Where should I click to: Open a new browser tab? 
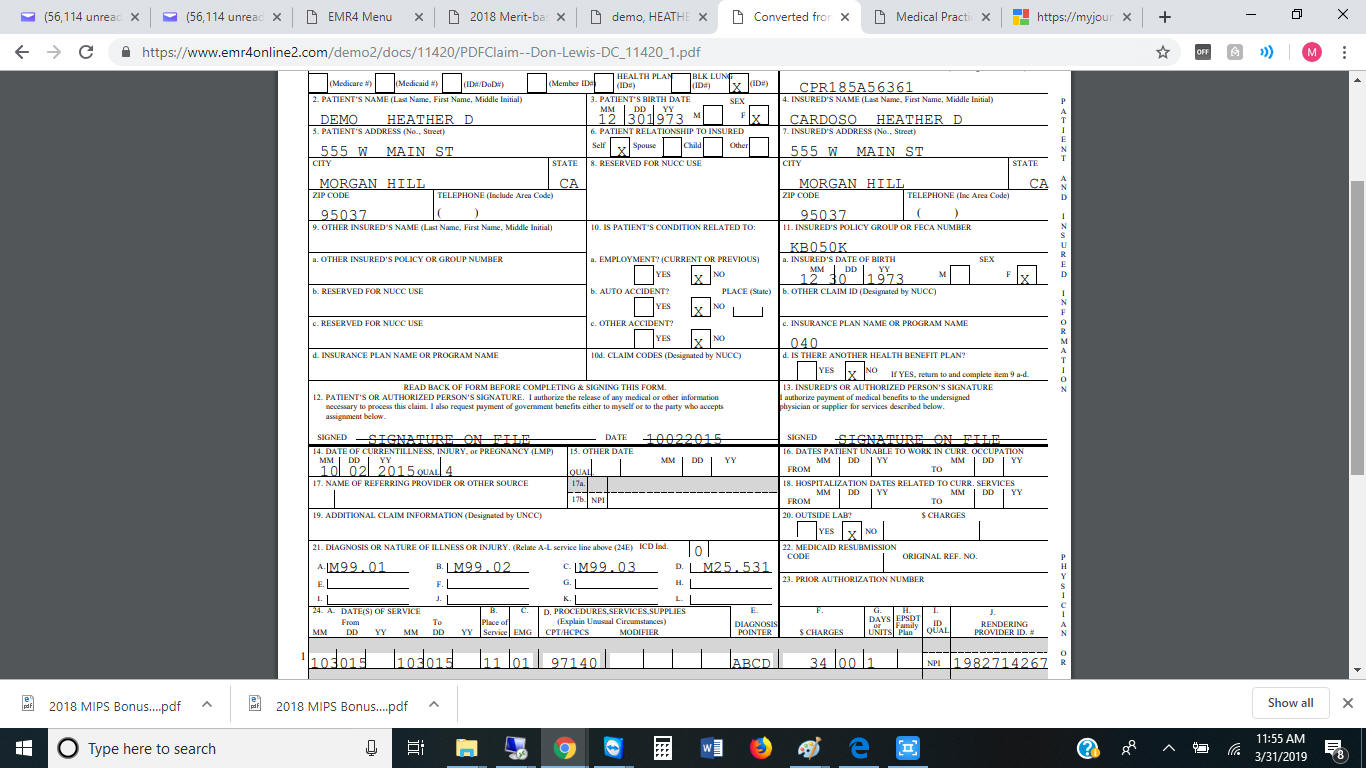pyautogui.click(x=1164, y=17)
